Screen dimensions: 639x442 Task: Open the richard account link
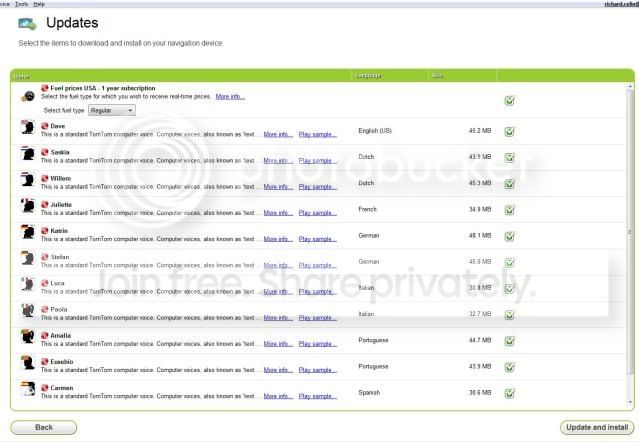point(621,4)
